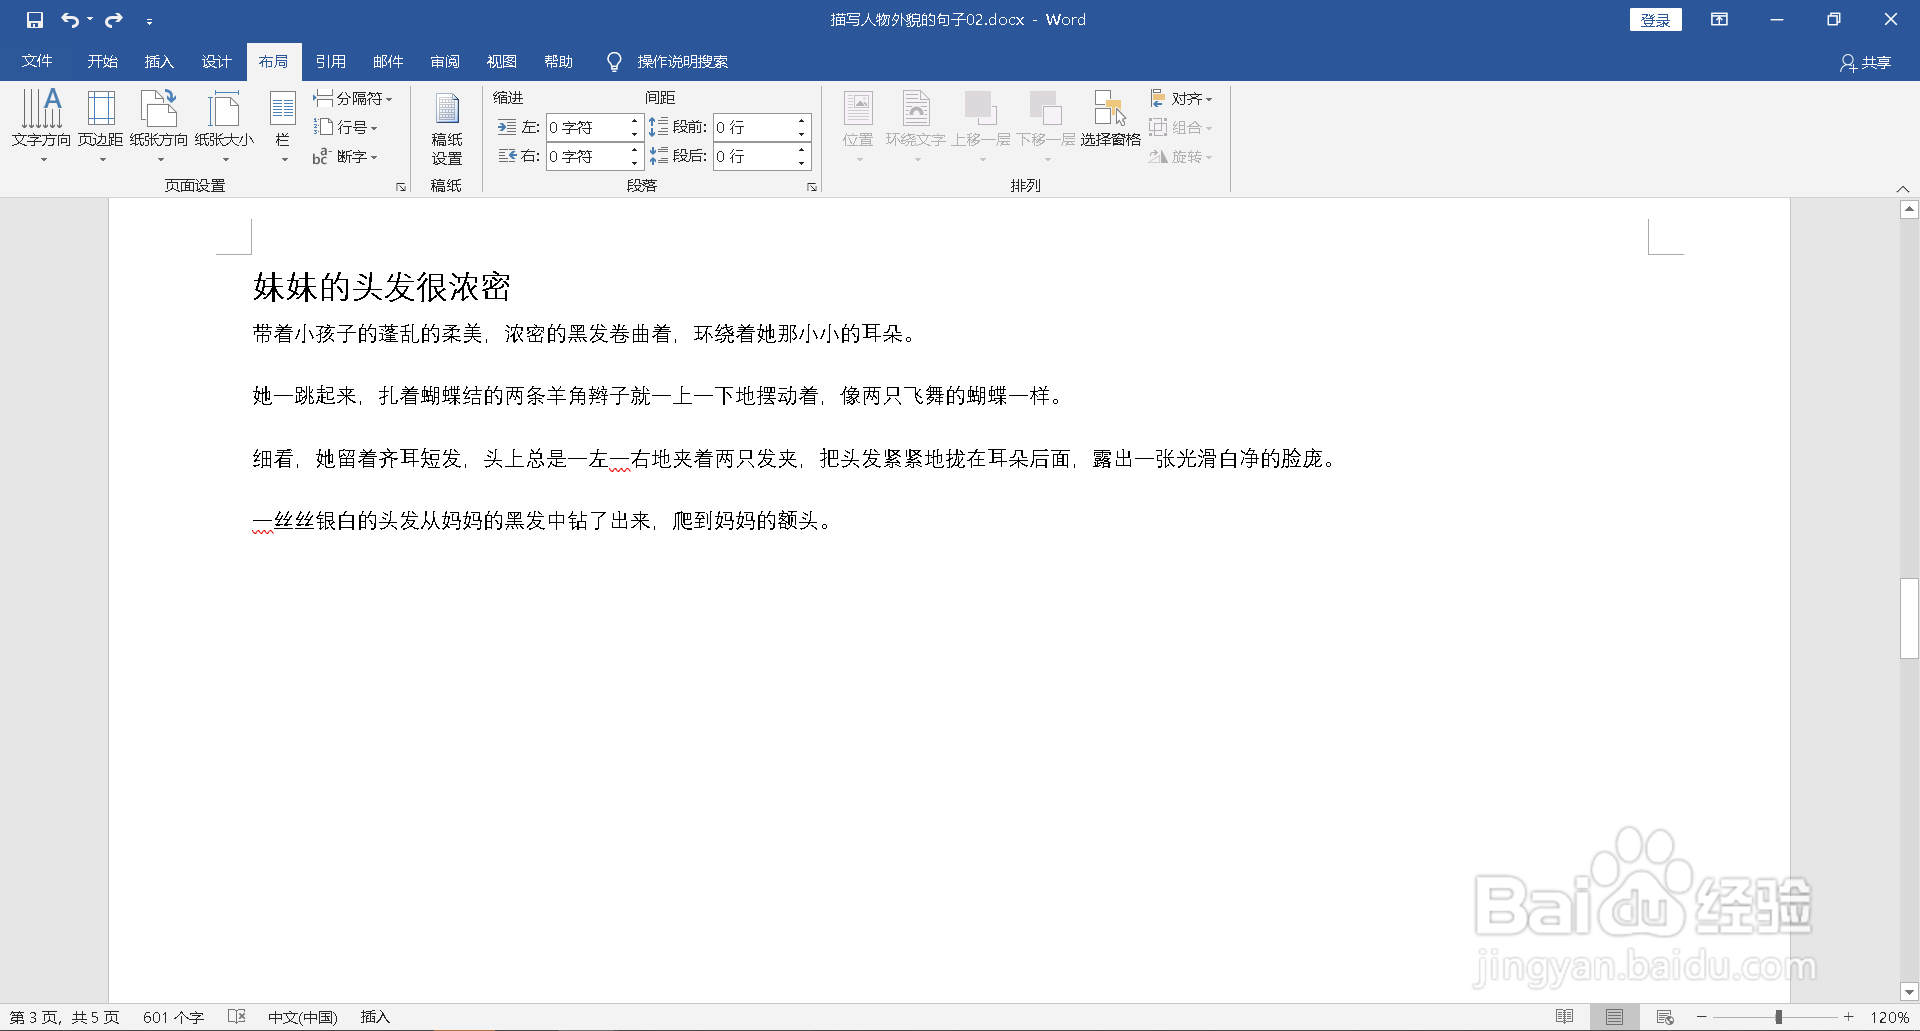Image resolution: width=1920 pixels, height=1031 pixels.
Task: Click the zoom slider handle
Action: pos(1778,1017)
